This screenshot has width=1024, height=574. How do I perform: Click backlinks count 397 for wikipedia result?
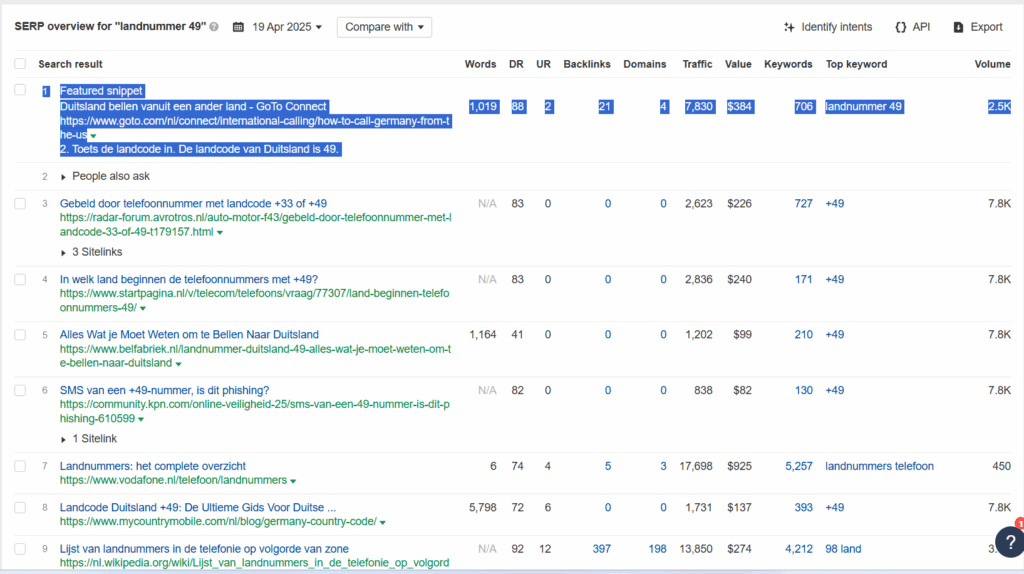point(601,549)
